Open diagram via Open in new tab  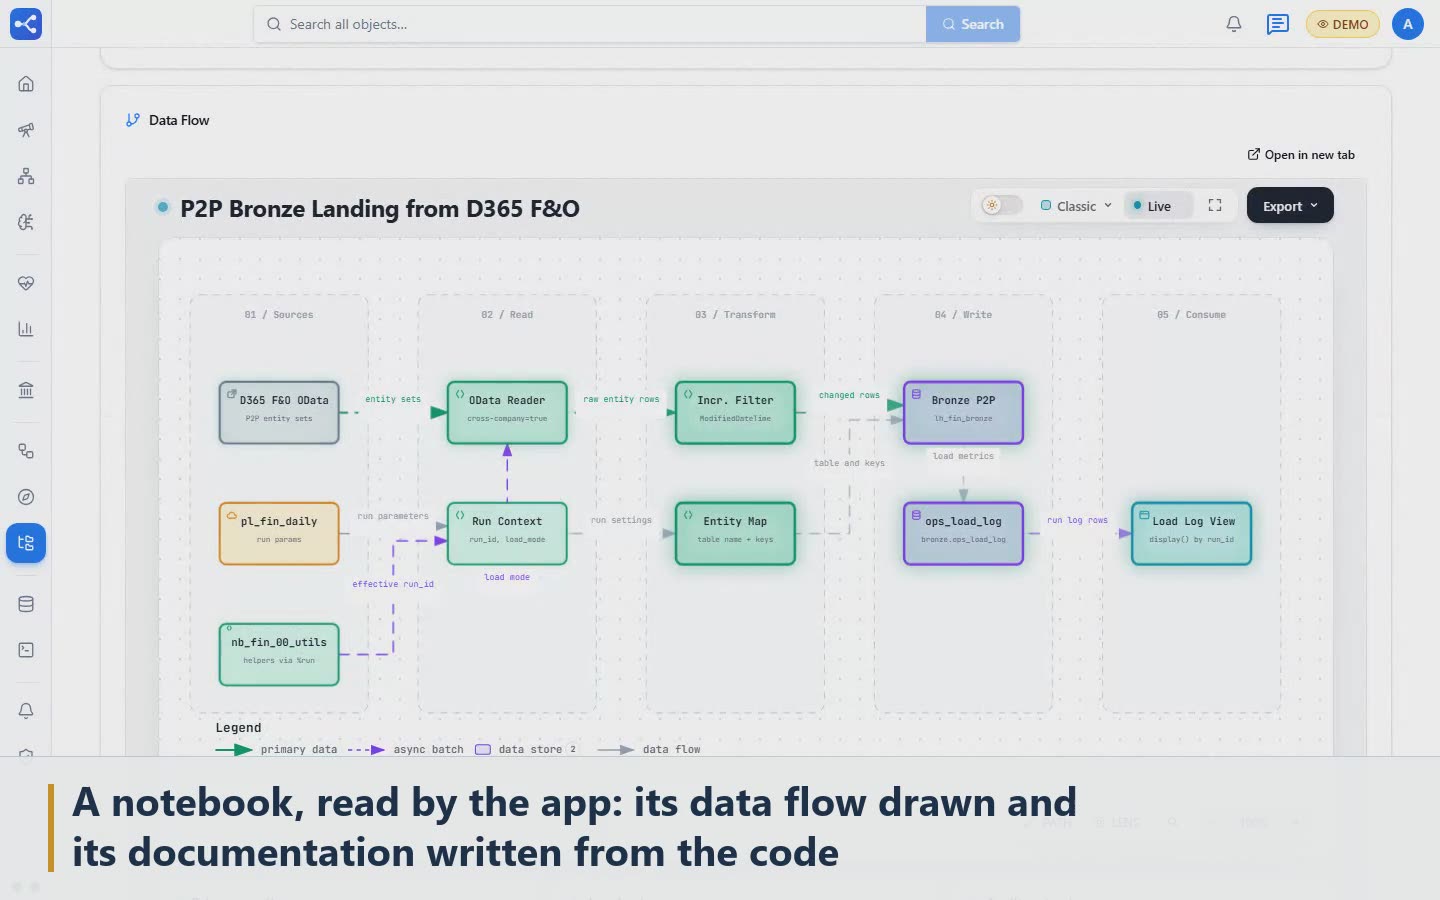click(x=1301, y=155)
